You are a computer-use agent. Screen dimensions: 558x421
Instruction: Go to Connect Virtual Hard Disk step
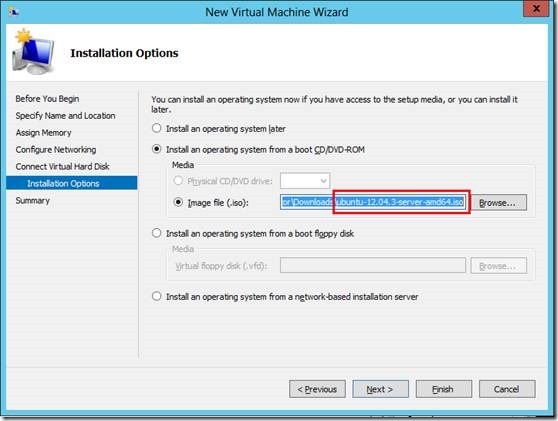tap(62, 167)
